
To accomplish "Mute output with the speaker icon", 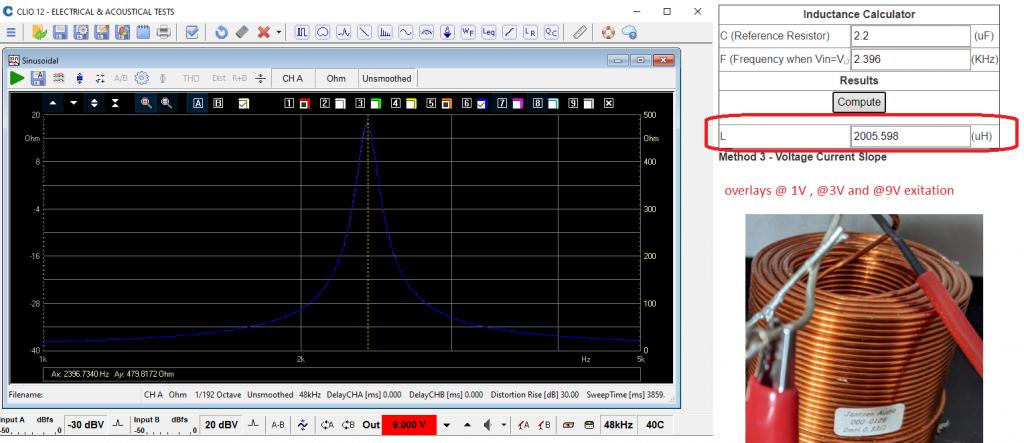I will pos(488,425).
